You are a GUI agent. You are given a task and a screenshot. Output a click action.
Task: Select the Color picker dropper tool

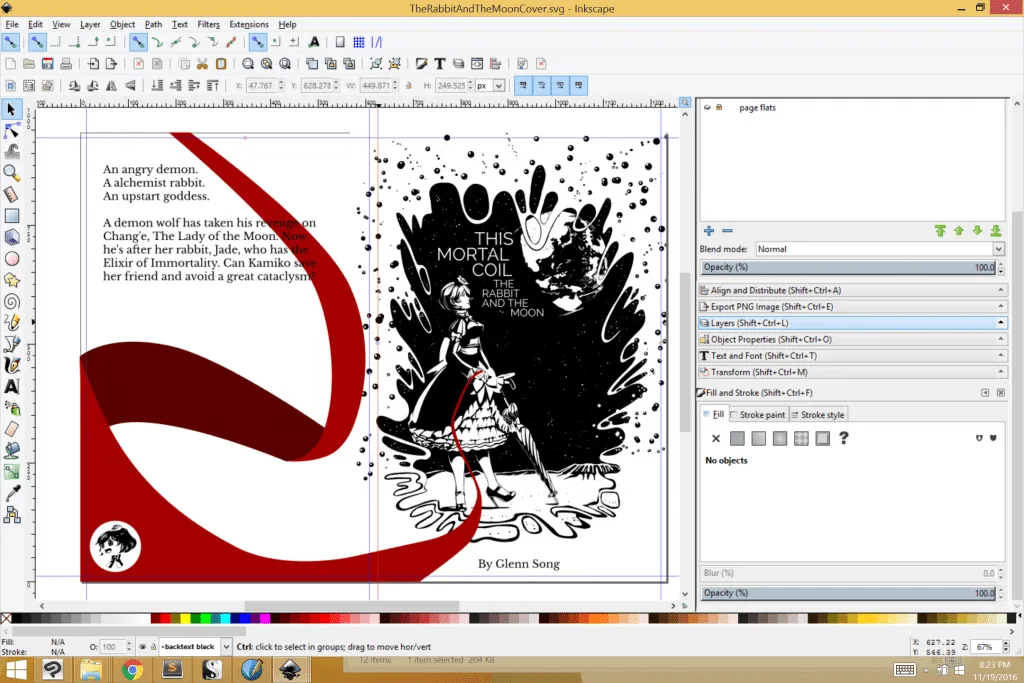click(x=12, y=493)
